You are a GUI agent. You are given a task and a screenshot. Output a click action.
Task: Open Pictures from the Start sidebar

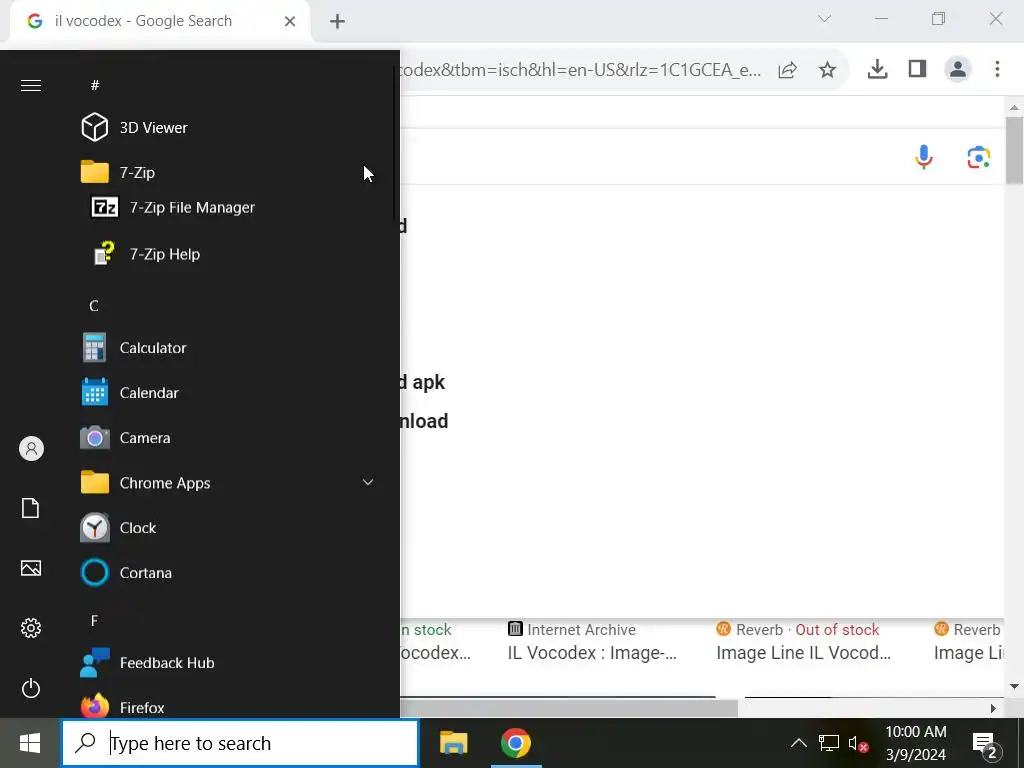31,568
